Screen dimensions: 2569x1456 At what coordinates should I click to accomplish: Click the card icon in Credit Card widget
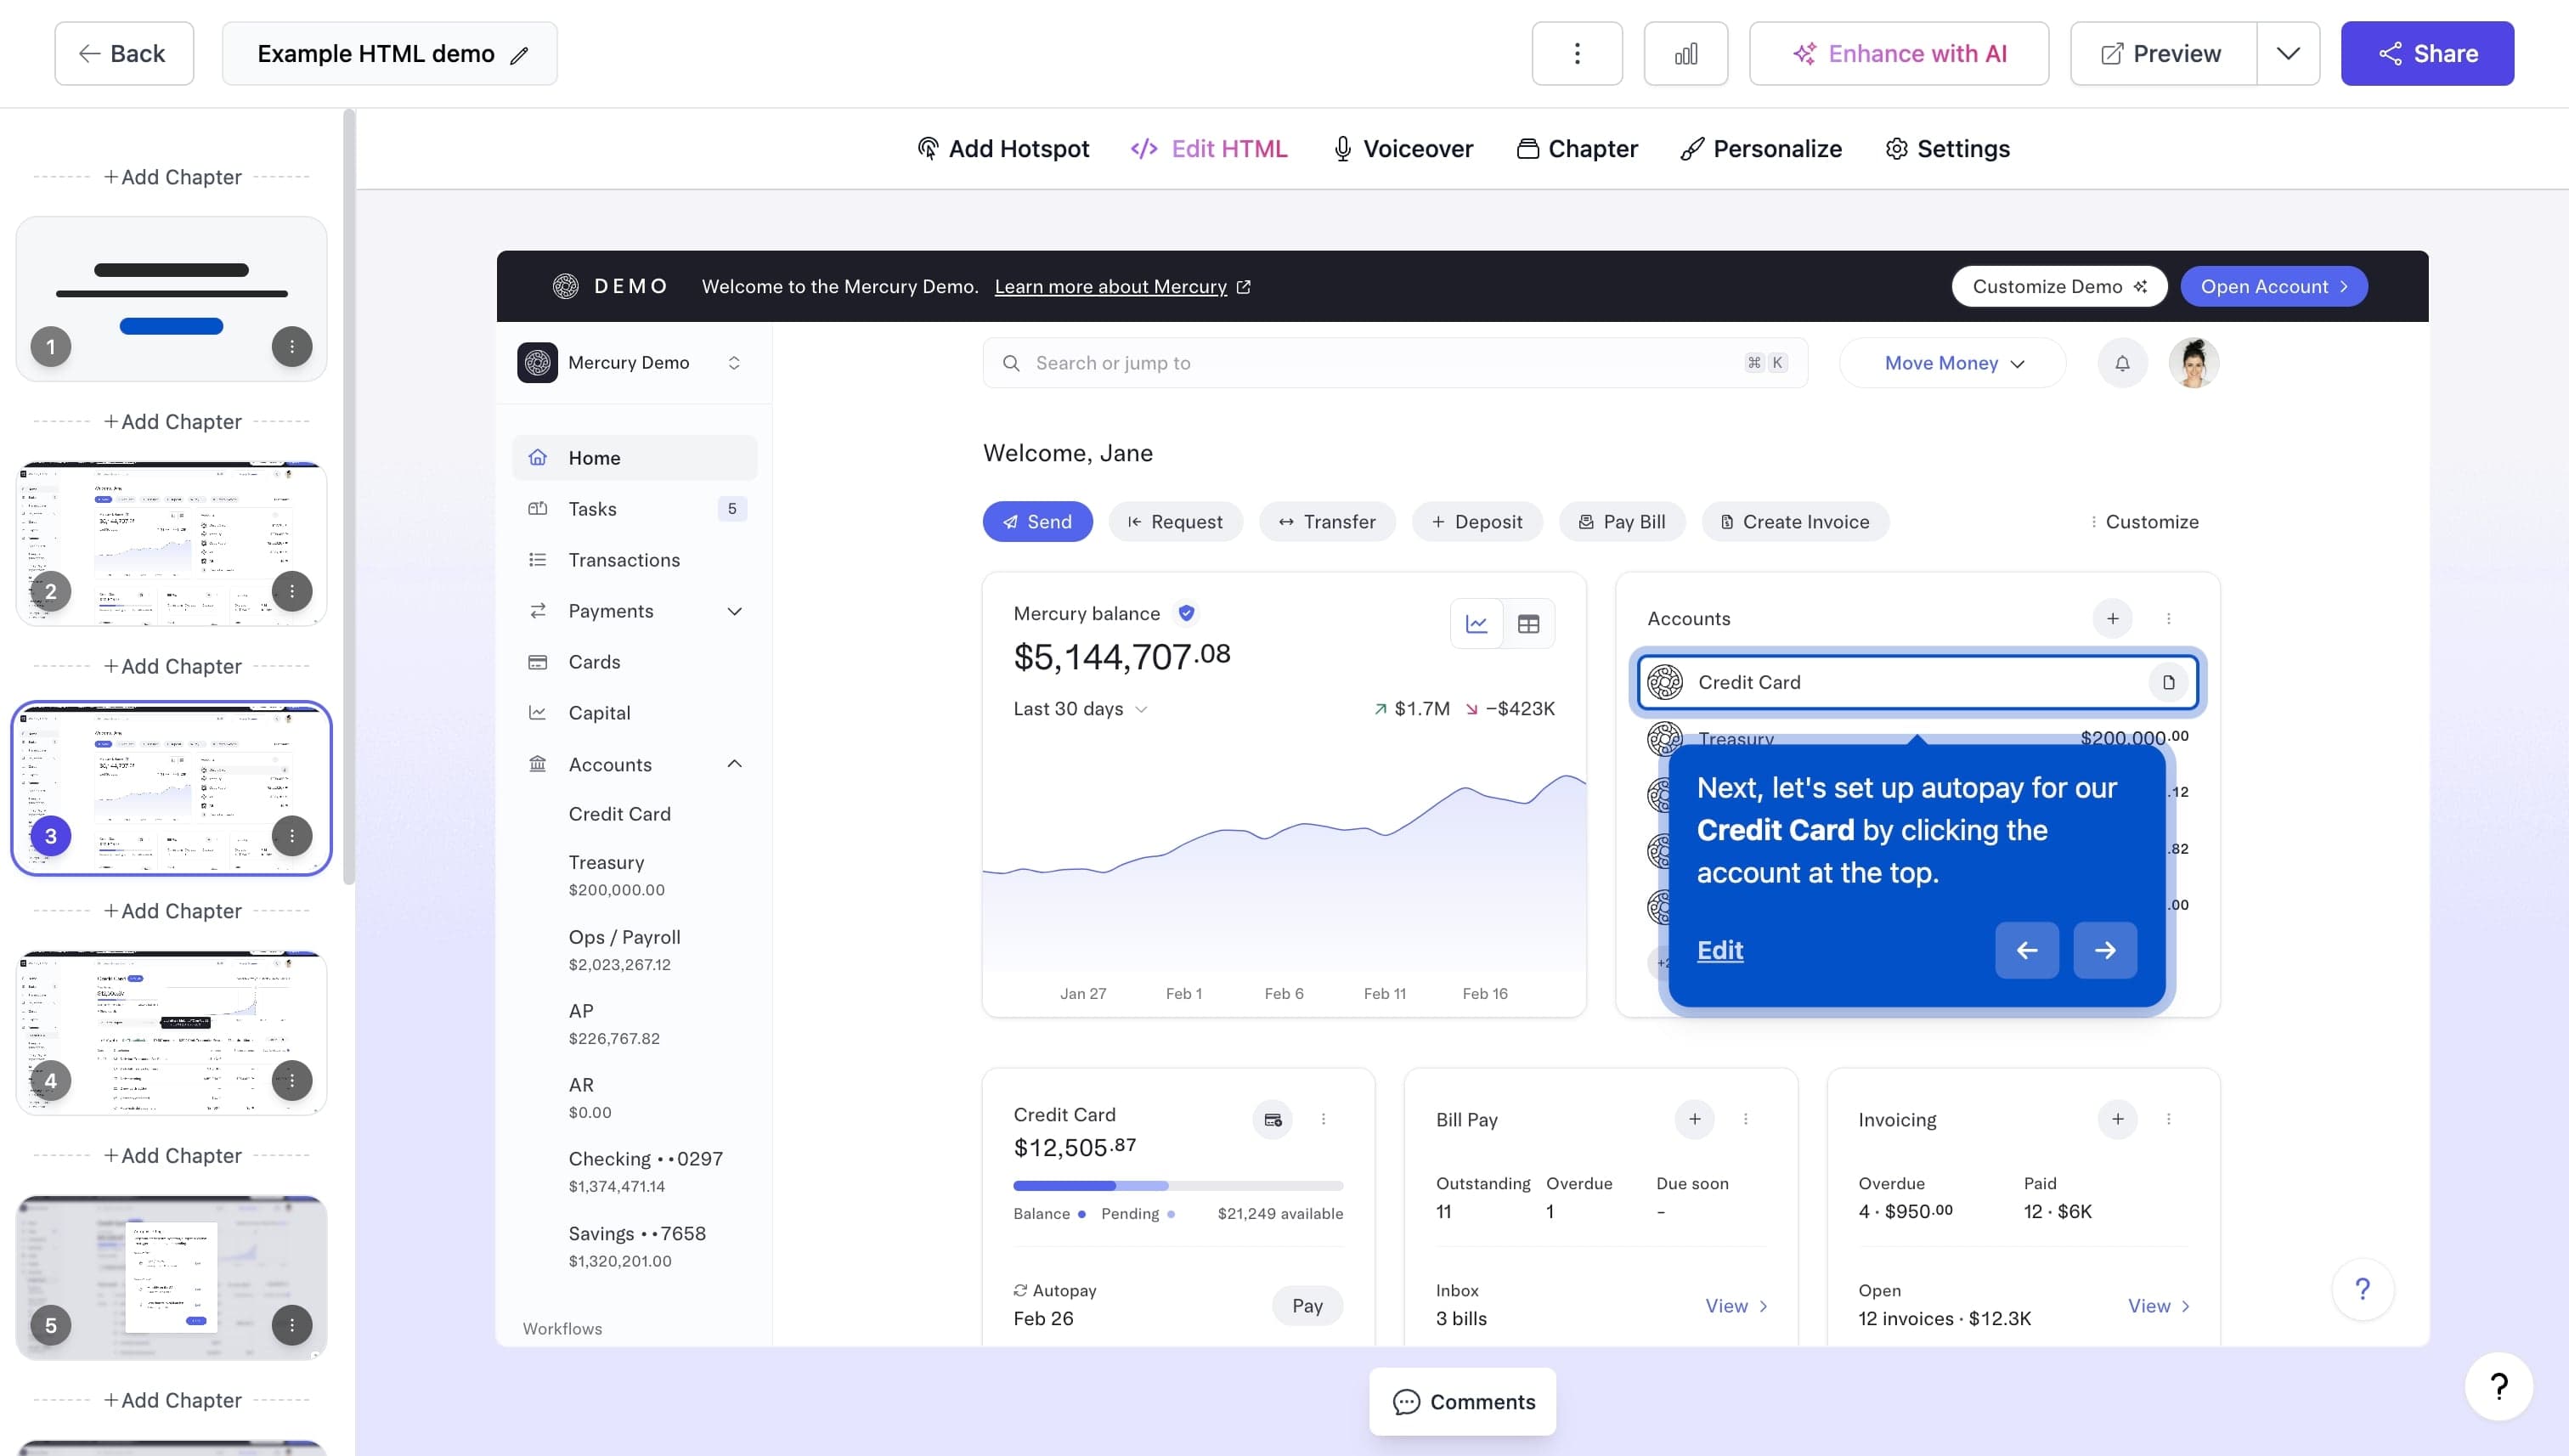[1273, 1120]
